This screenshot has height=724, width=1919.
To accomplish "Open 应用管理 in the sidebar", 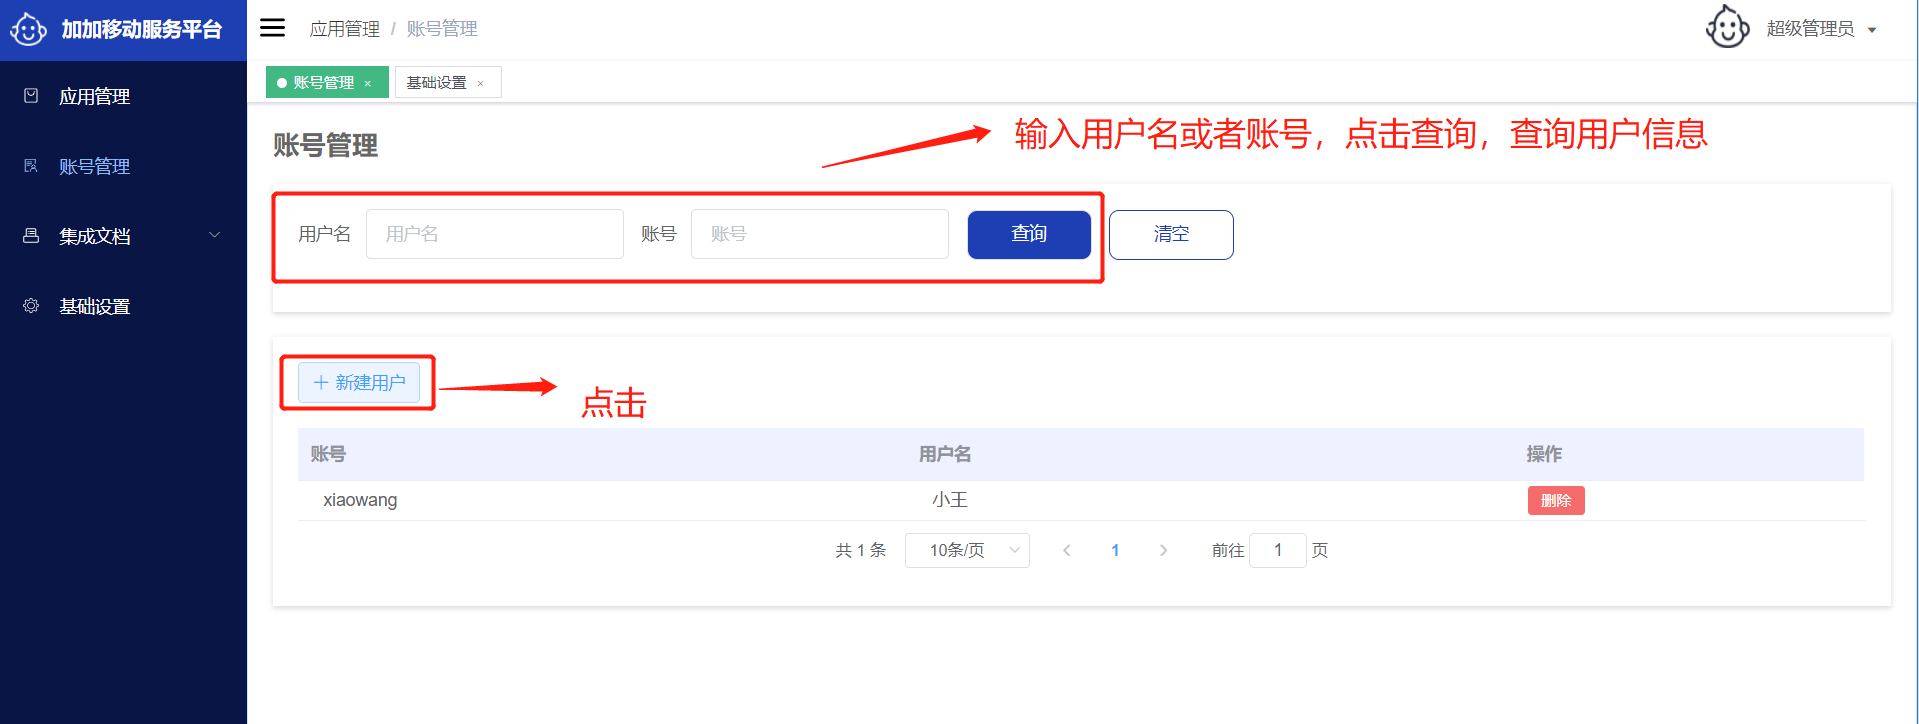I will point(94,96).
